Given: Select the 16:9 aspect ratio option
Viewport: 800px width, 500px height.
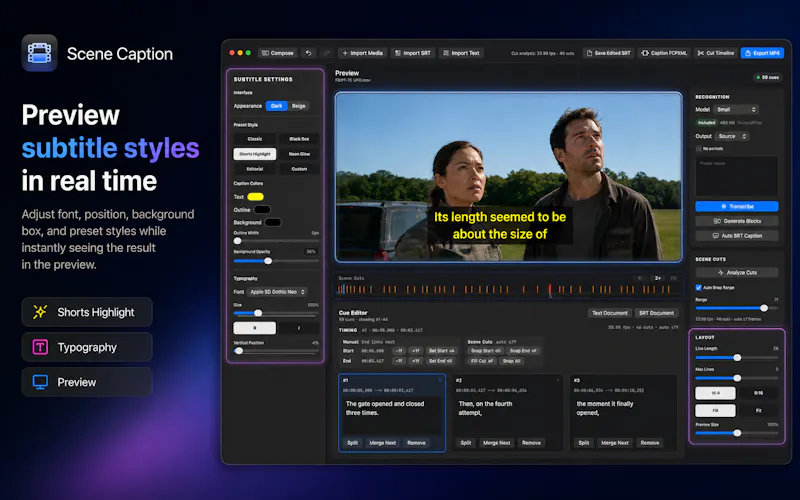Looking at the screenshot, I should [715, 393].
